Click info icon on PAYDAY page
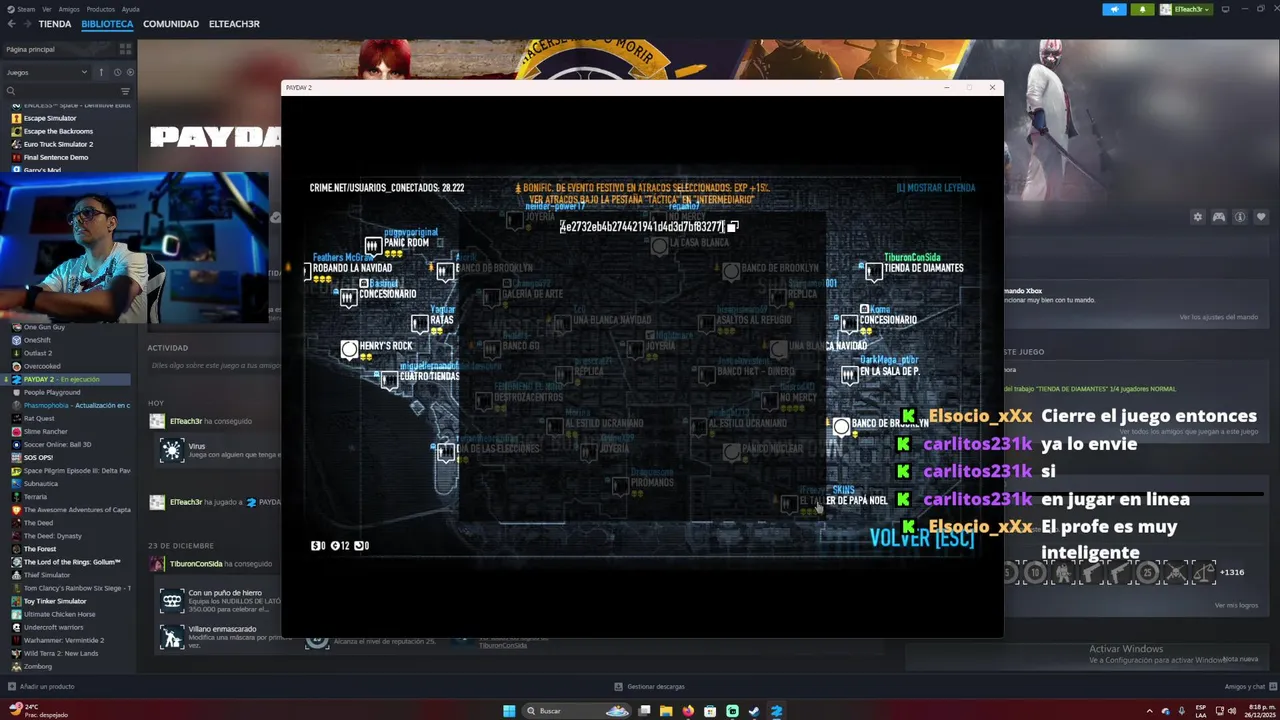The image size is (1280, 720). (x=1240, y=217)
